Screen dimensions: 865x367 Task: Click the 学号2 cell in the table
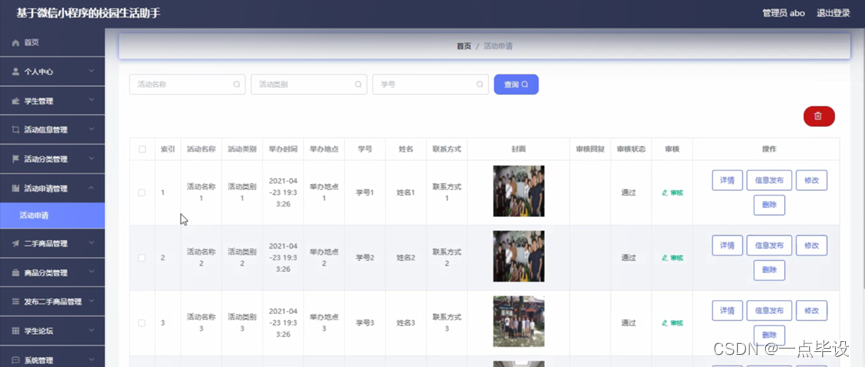point(365,258)
